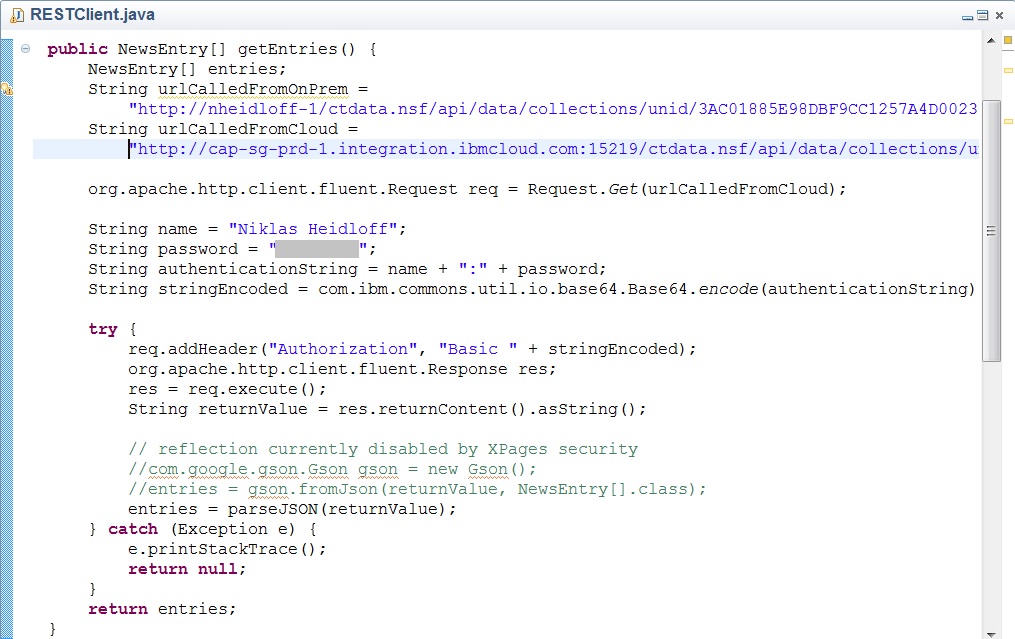Click the vertical scrollbar up arrow
The height and width of the screenshot is (639, 1015).
tap(990, 41)
